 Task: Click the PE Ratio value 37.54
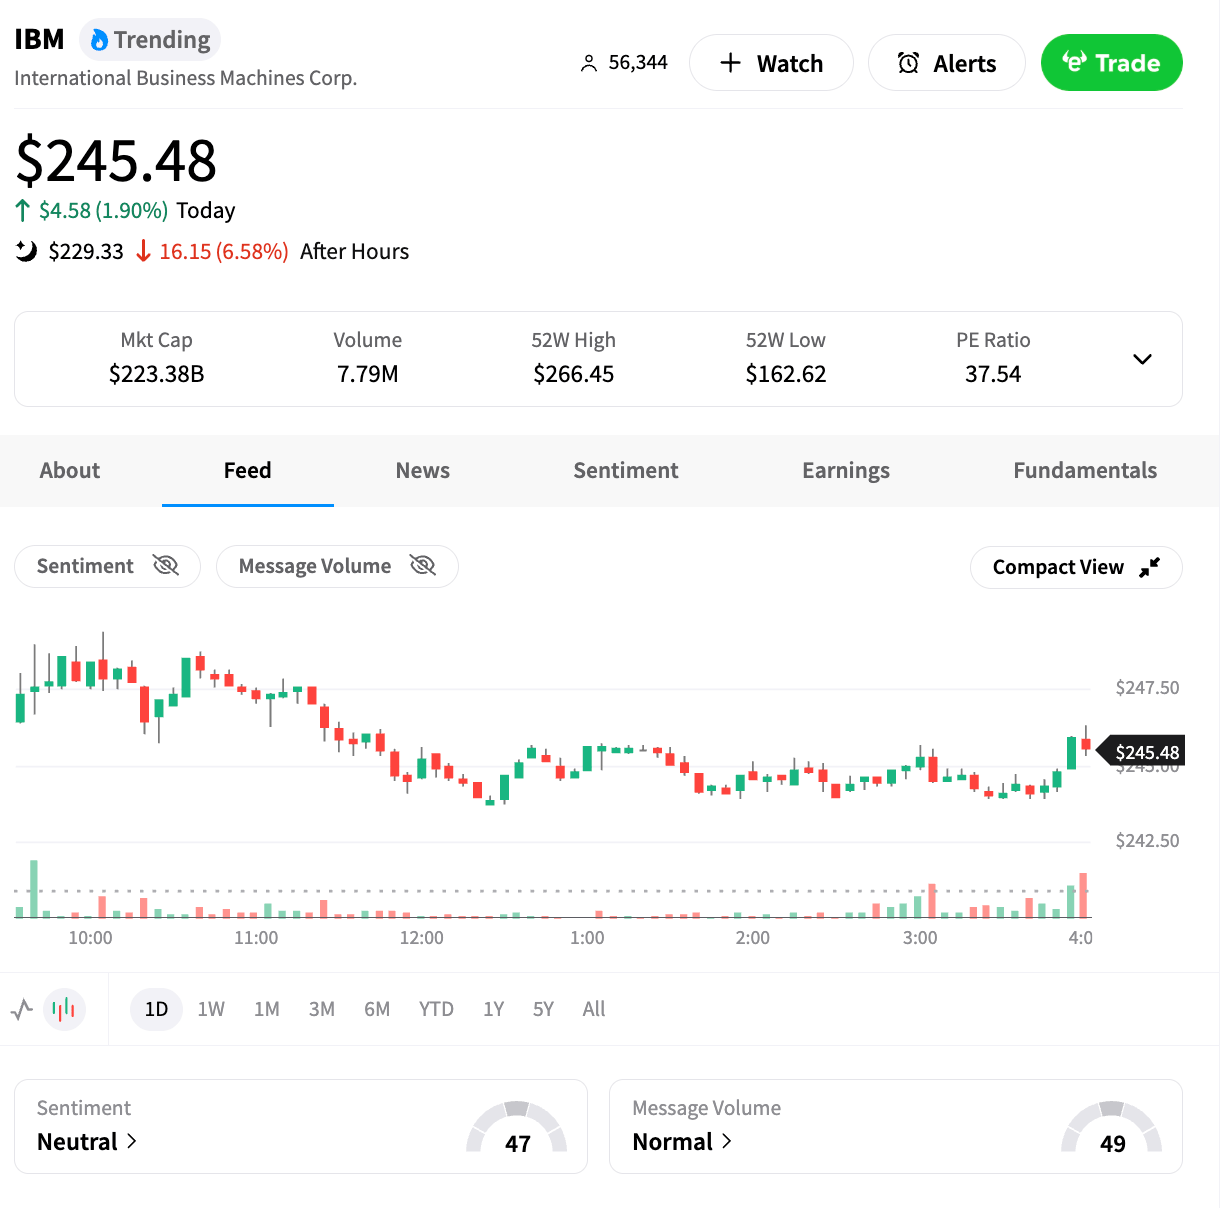click(x=993, y=375)
